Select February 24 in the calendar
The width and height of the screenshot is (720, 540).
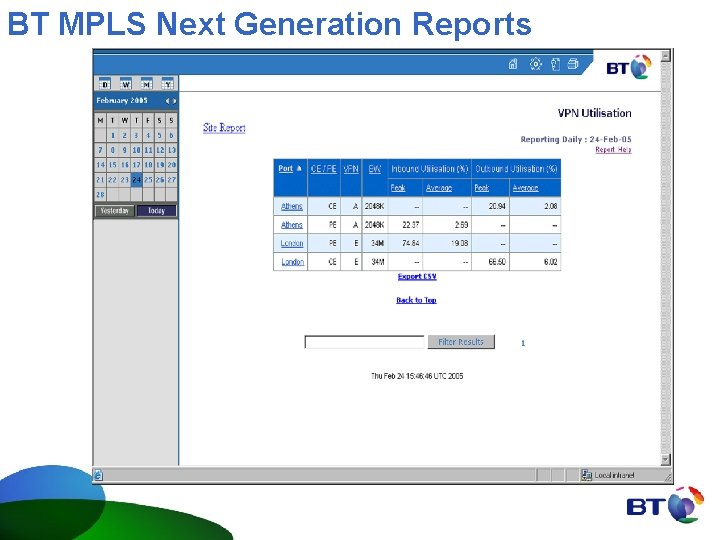(136, 180)
